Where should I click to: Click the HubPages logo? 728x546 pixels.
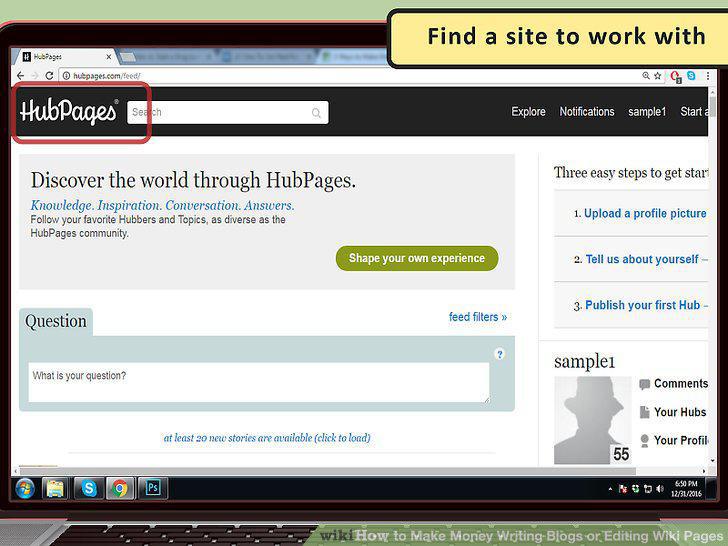(x=69, y=112)
